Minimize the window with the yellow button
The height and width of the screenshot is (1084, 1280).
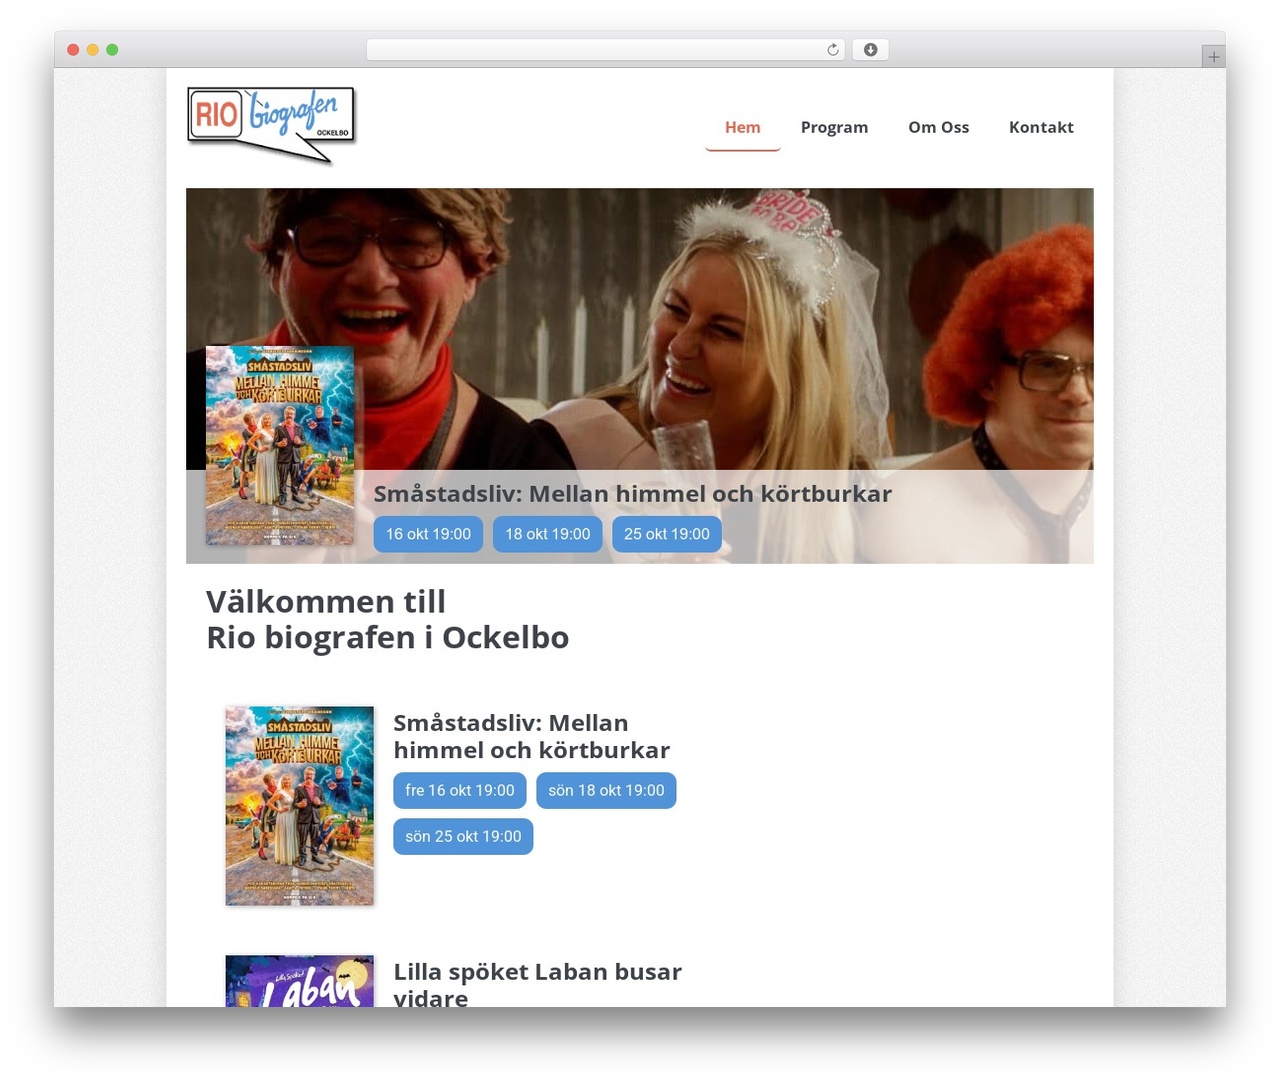coord(92,50)
